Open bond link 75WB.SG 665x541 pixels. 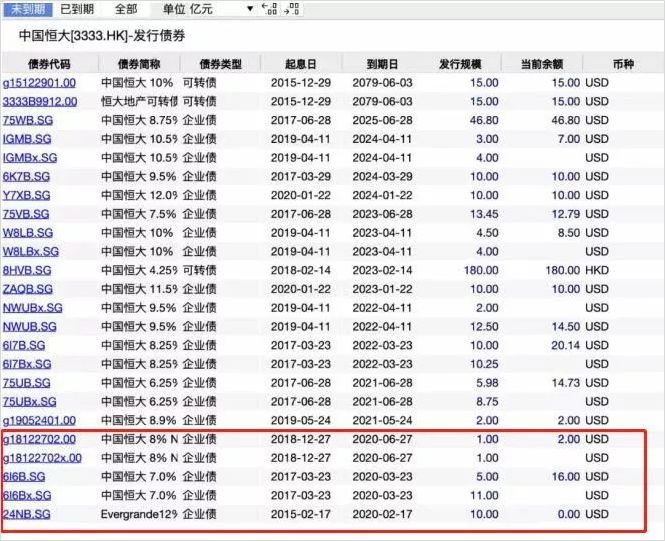point(28,120)
